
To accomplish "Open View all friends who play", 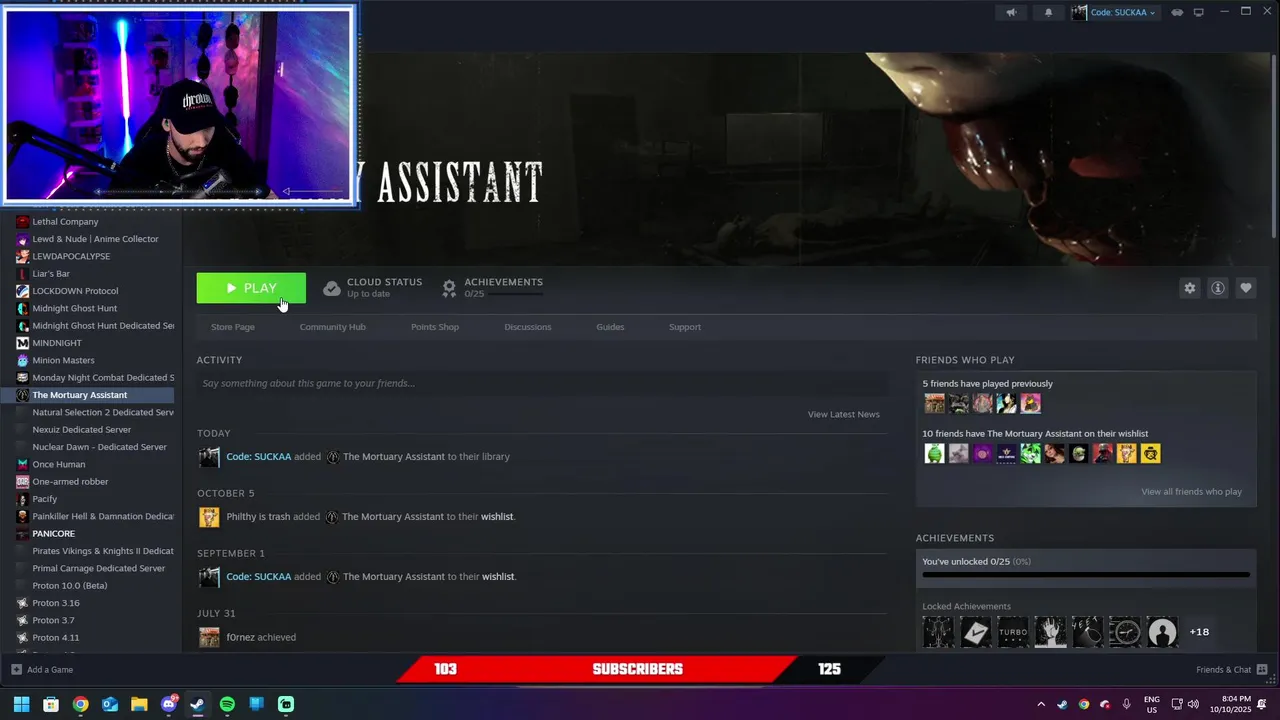I will 1191,492.
